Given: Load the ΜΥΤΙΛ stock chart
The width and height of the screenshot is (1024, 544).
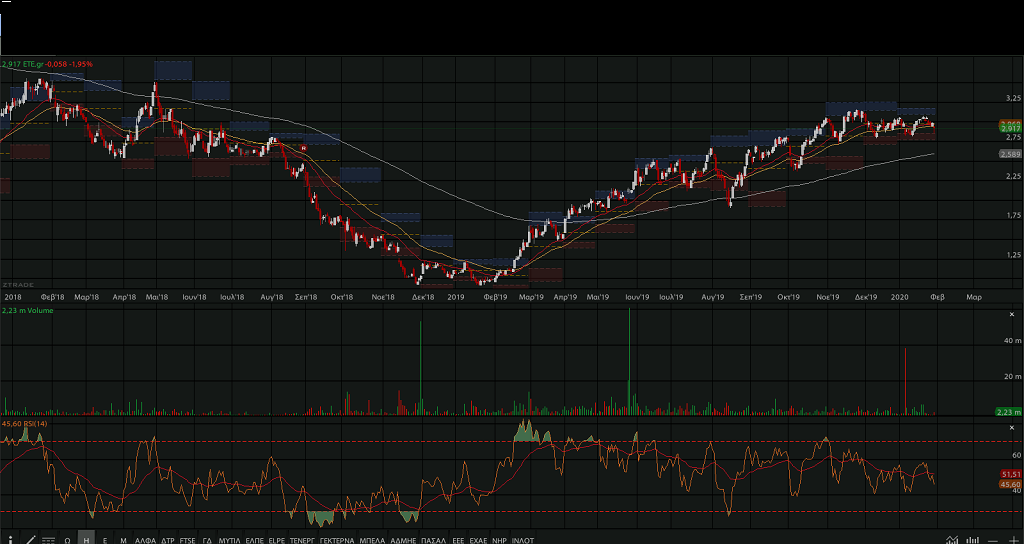Looking at the screenshot, I should [x=229, y=539].
